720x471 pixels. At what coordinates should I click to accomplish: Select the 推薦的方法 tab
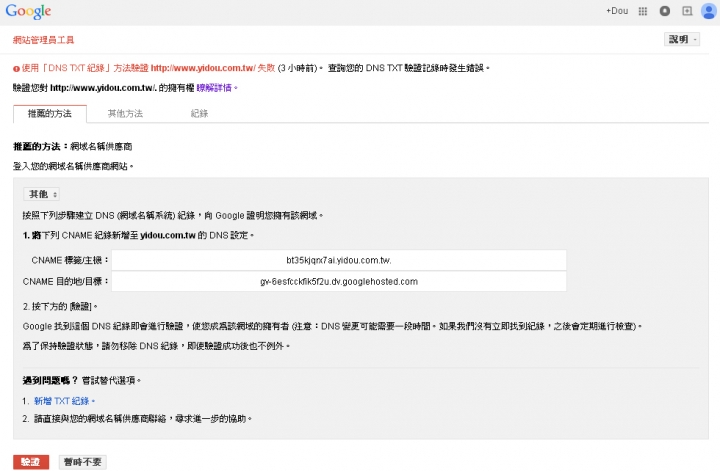(x=50, y=114)
